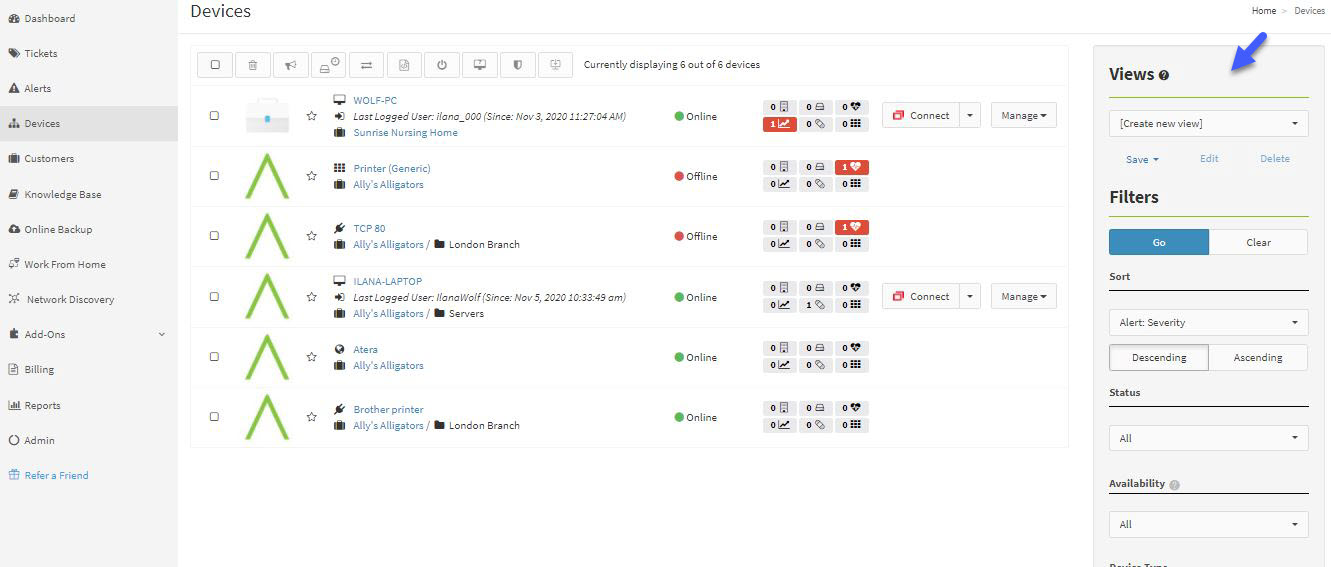Click the document script toolbar icon

point(404,65)
